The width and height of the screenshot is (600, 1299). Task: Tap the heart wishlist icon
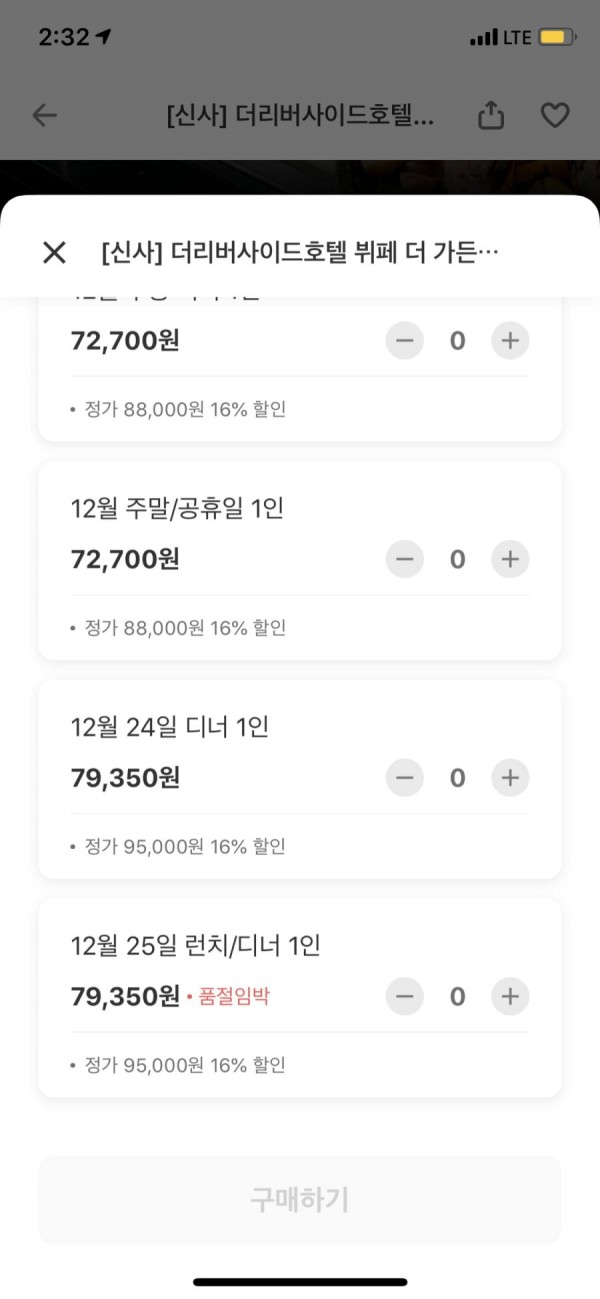pos(555,116)
